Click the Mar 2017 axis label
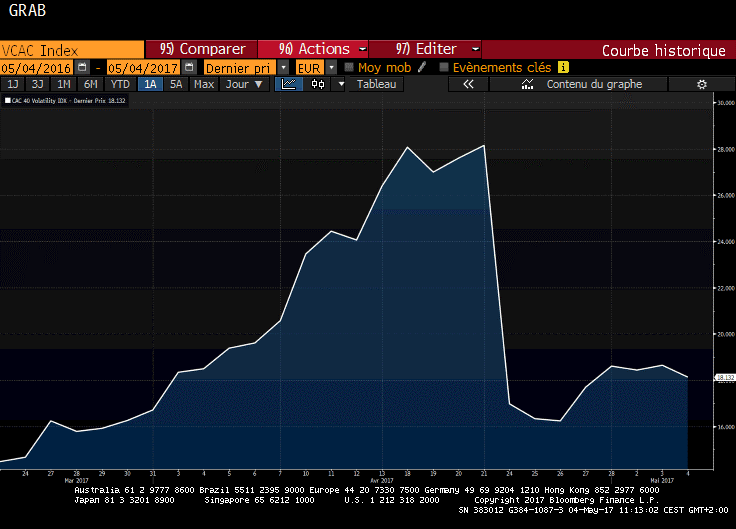The image size is (736, 529). tap(77, 481)
